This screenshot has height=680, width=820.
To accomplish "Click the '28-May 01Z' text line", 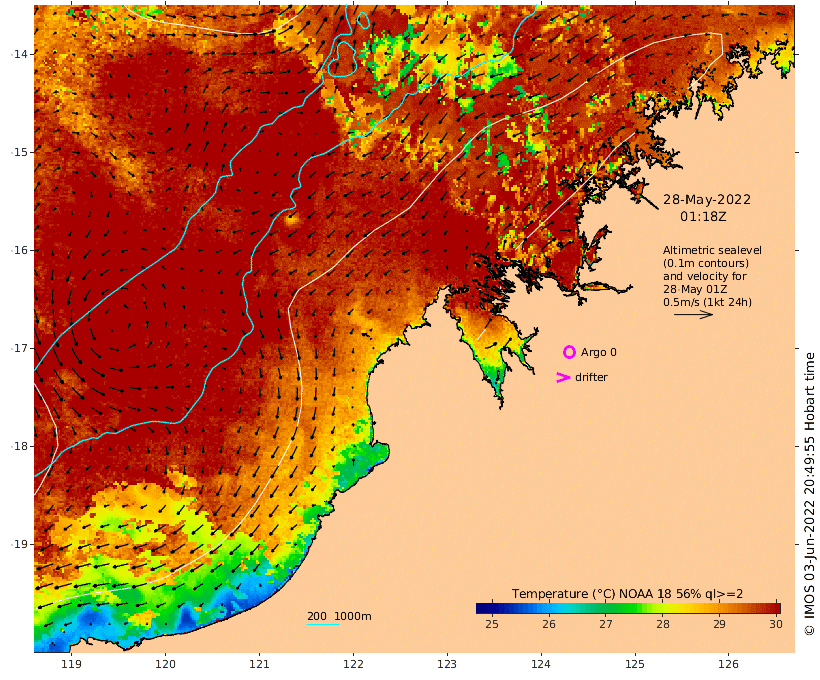I will coord(695,289).
